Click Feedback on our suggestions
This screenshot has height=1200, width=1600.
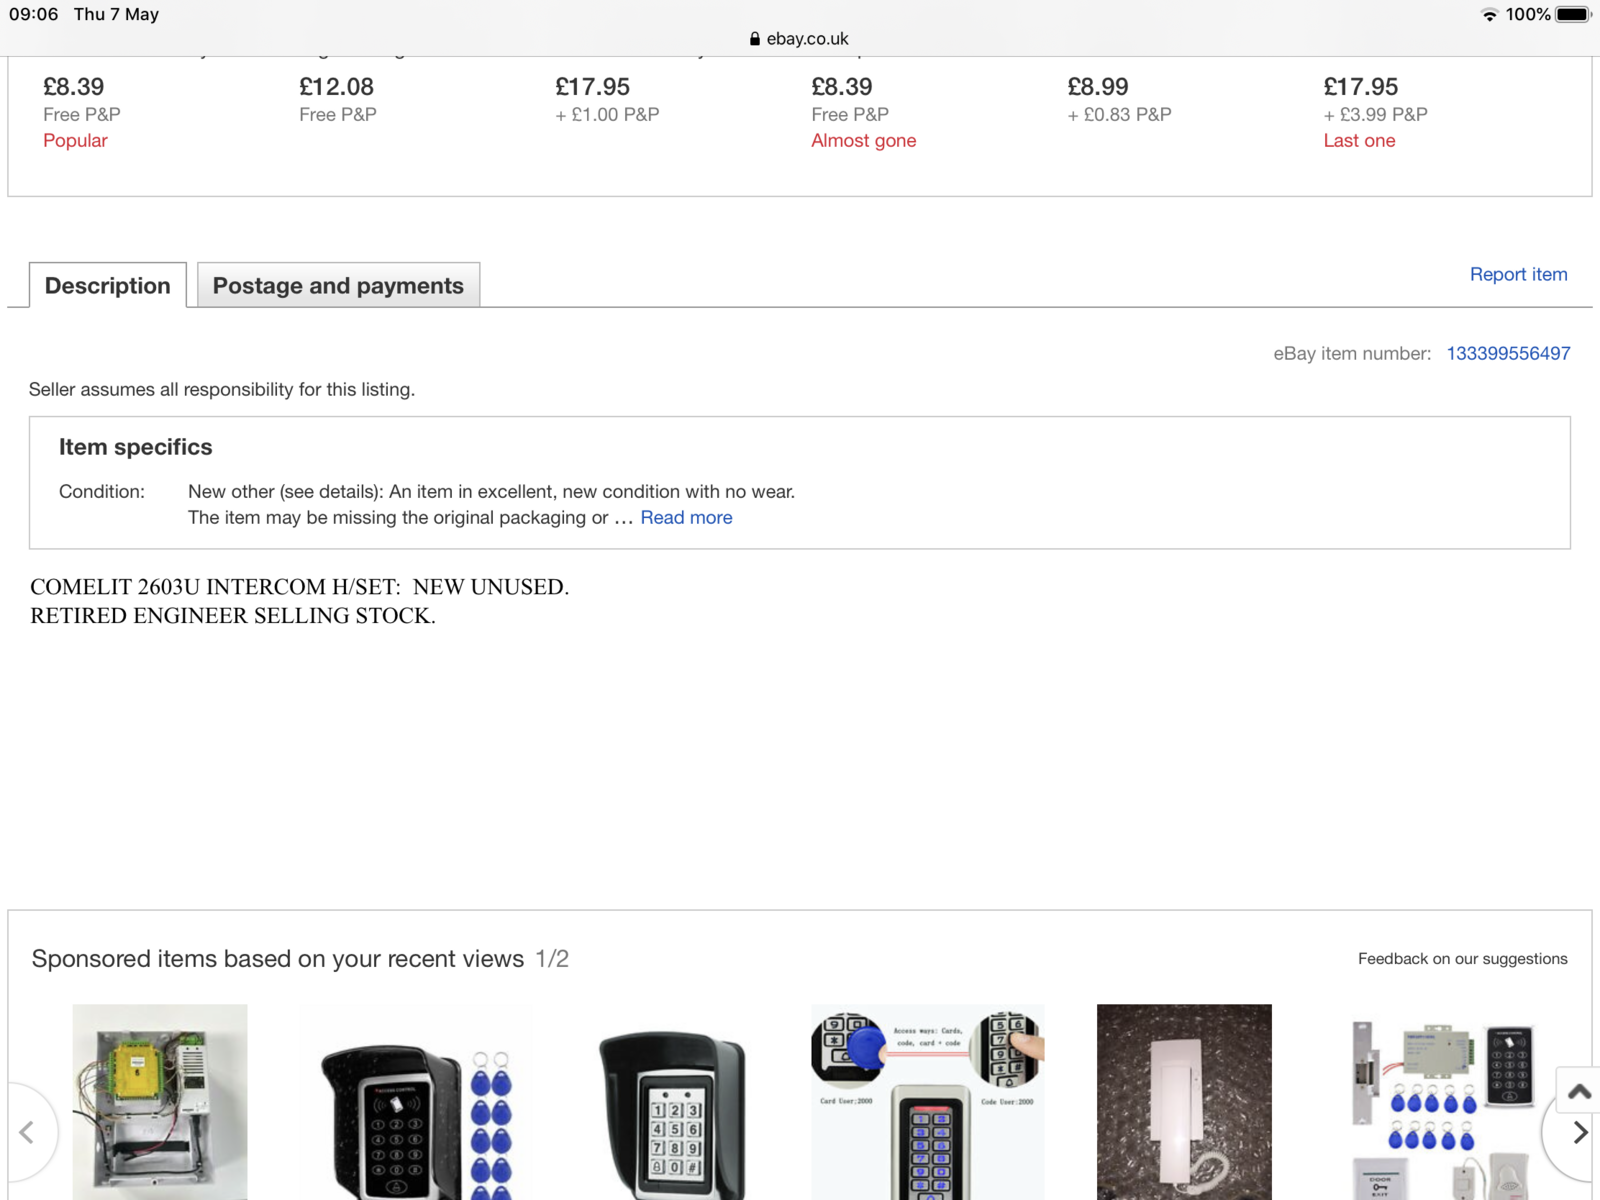[1462, 959]
